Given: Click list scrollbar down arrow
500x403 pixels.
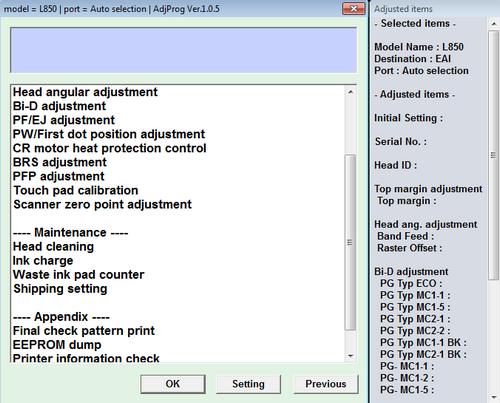Looking at the screenshot, I should 350,356.
